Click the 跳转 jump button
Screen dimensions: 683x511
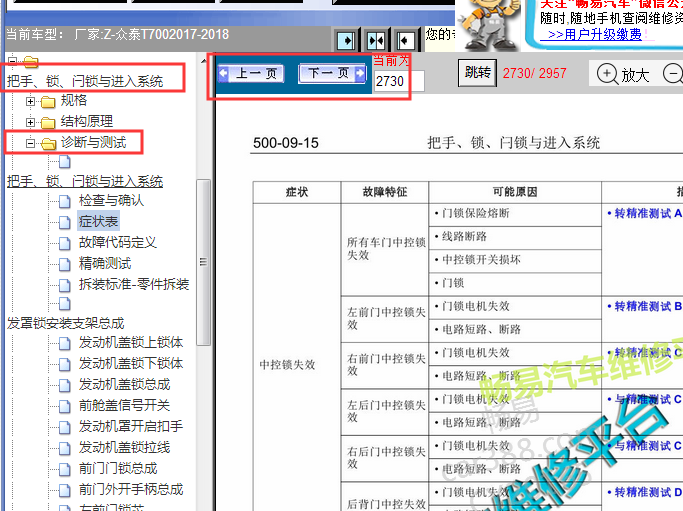coord(477,72)
